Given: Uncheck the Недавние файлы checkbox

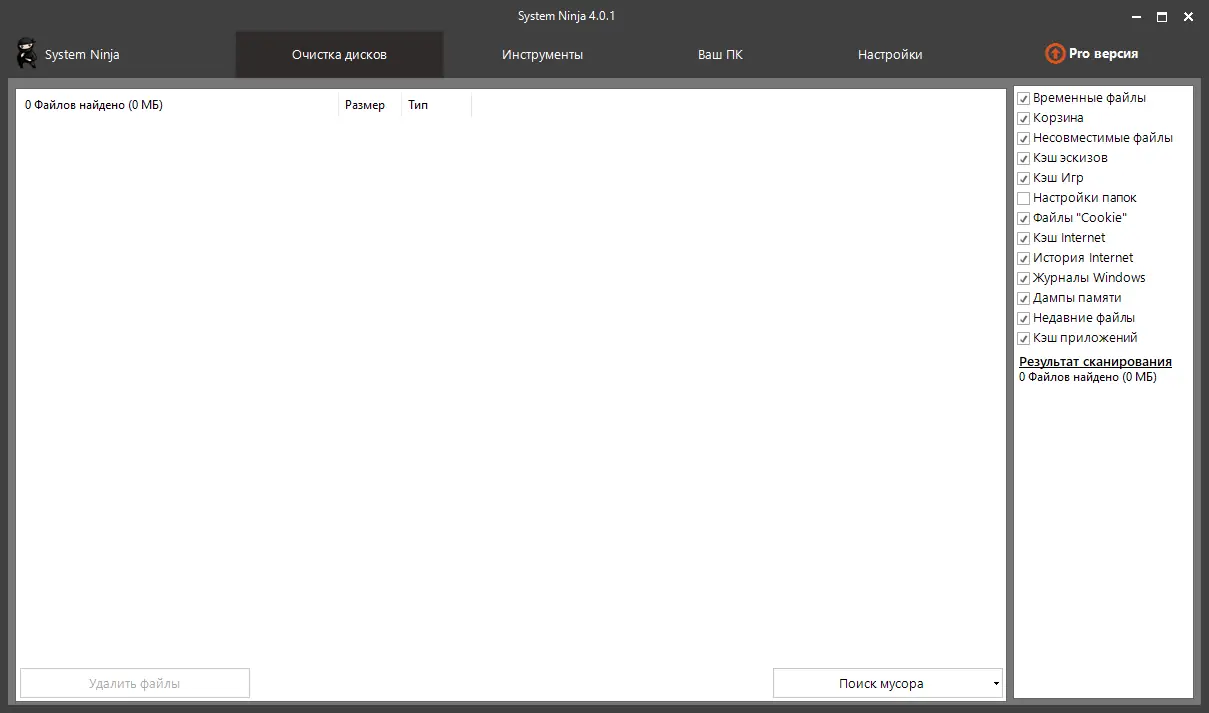Looking at the screenshot, I should (x=1024, y=318).
